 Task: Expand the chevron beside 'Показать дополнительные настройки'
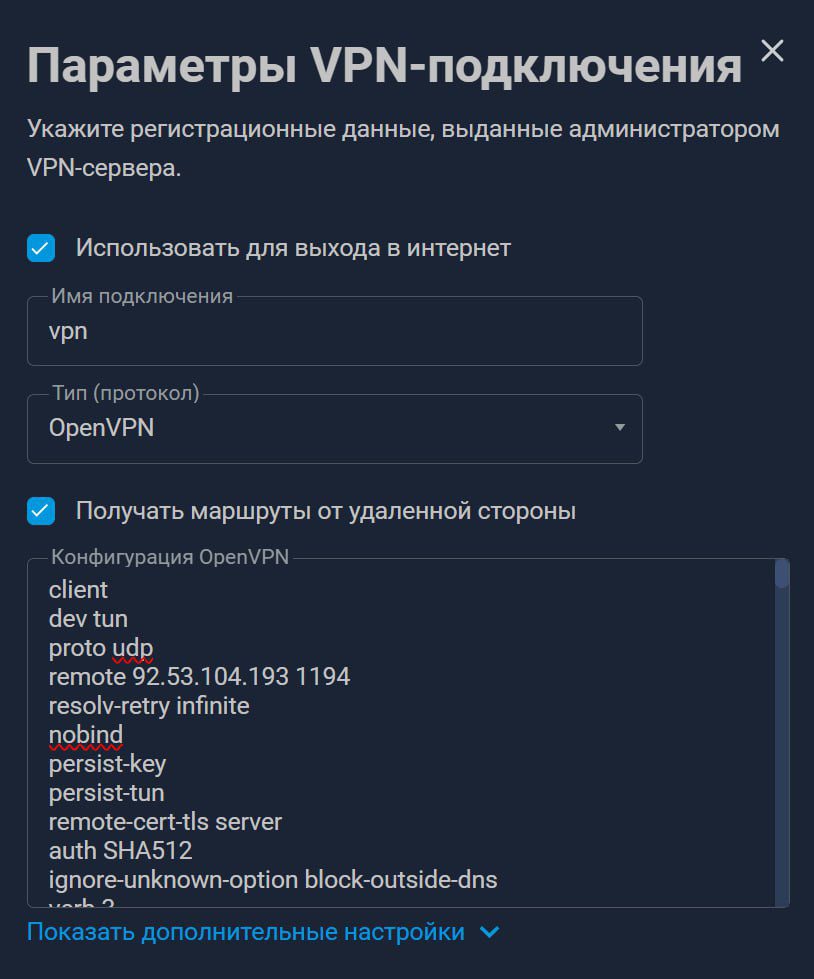(489, 932)
